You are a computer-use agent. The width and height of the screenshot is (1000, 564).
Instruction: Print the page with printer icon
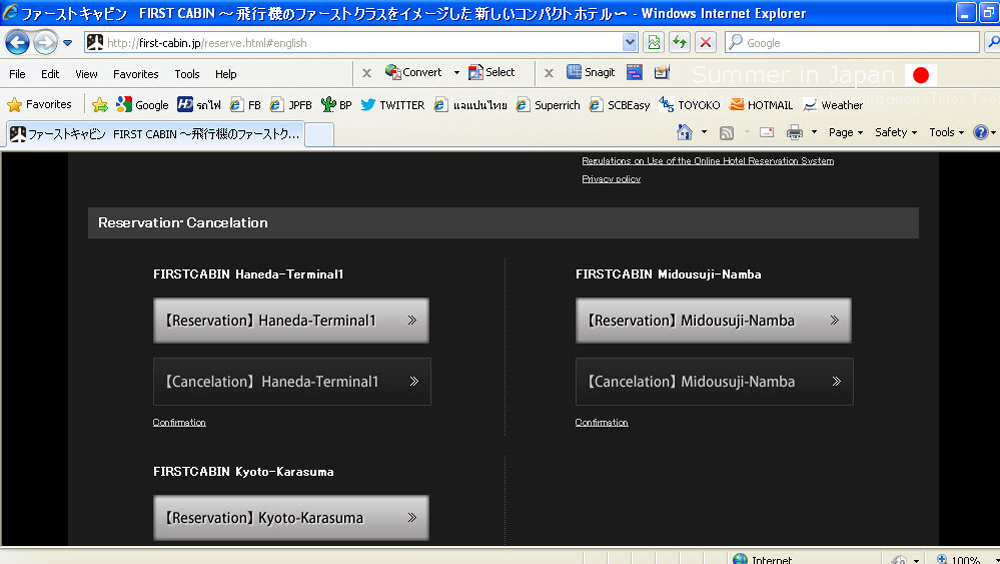coord(795,132)
